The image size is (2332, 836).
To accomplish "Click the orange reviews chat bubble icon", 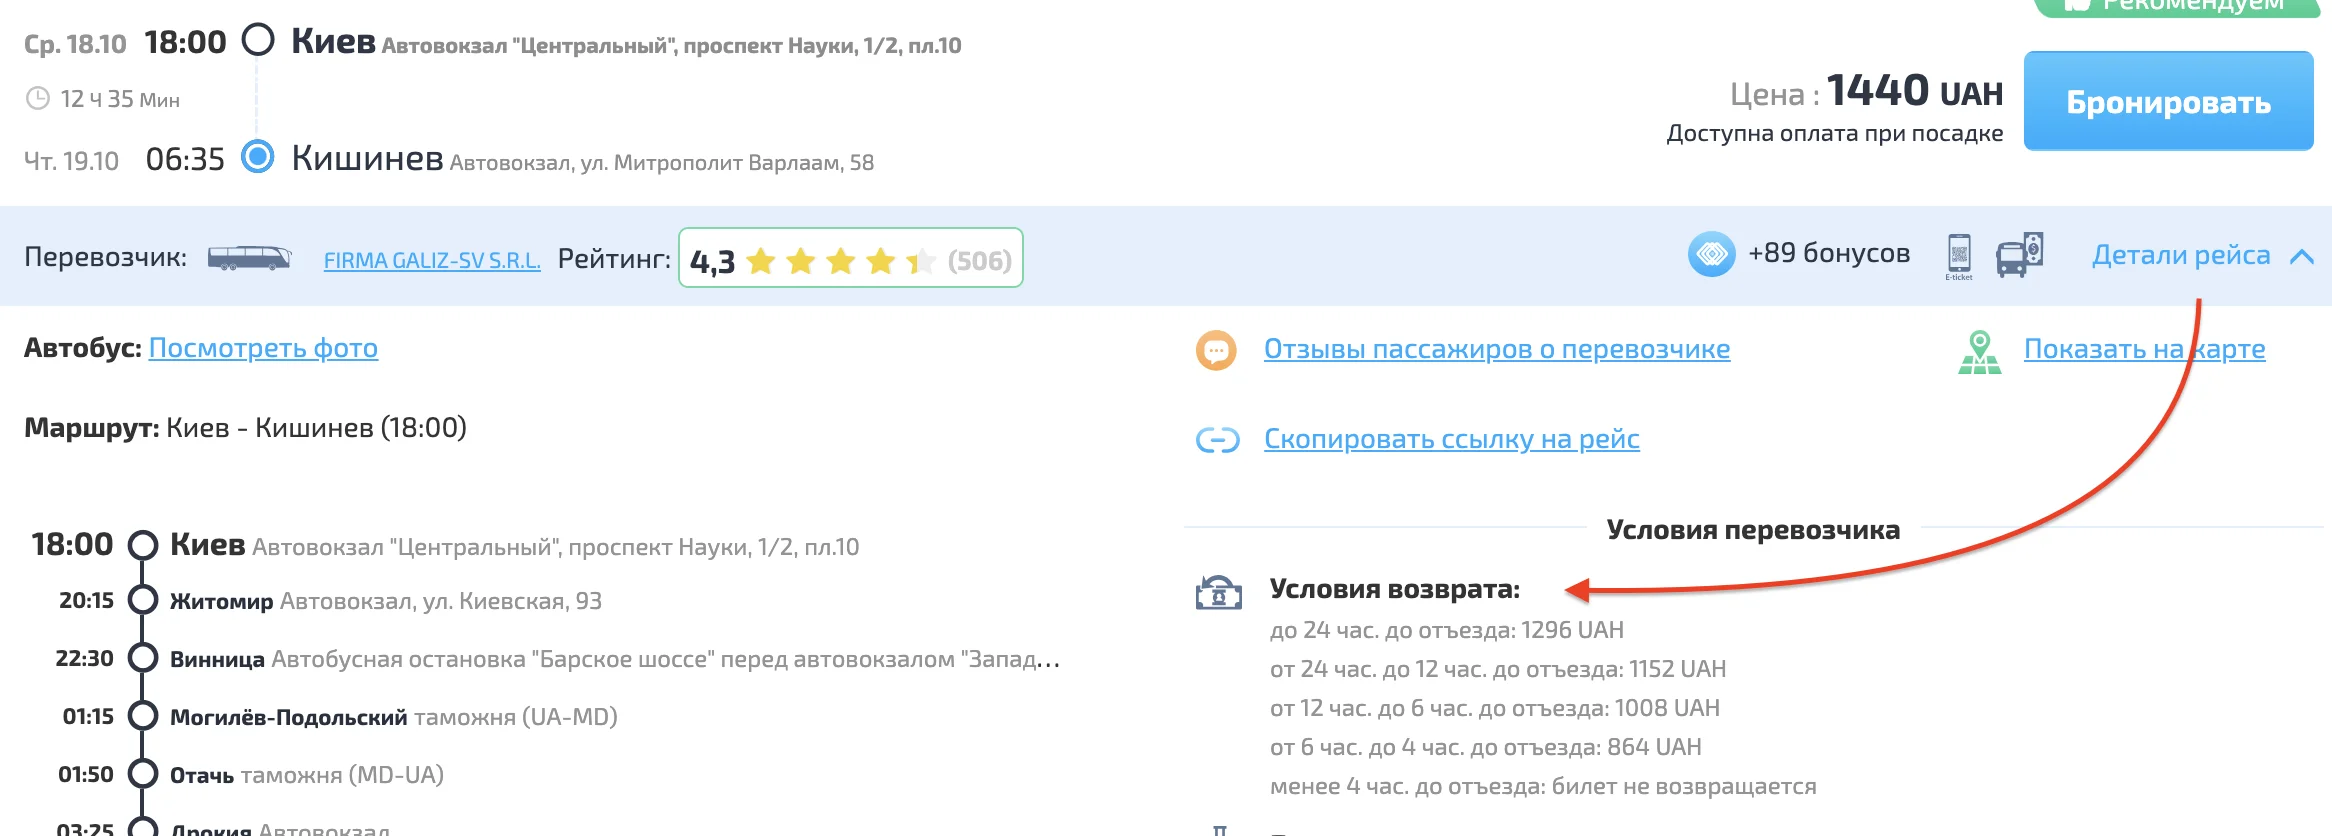I will click(x=1216, y=350).
